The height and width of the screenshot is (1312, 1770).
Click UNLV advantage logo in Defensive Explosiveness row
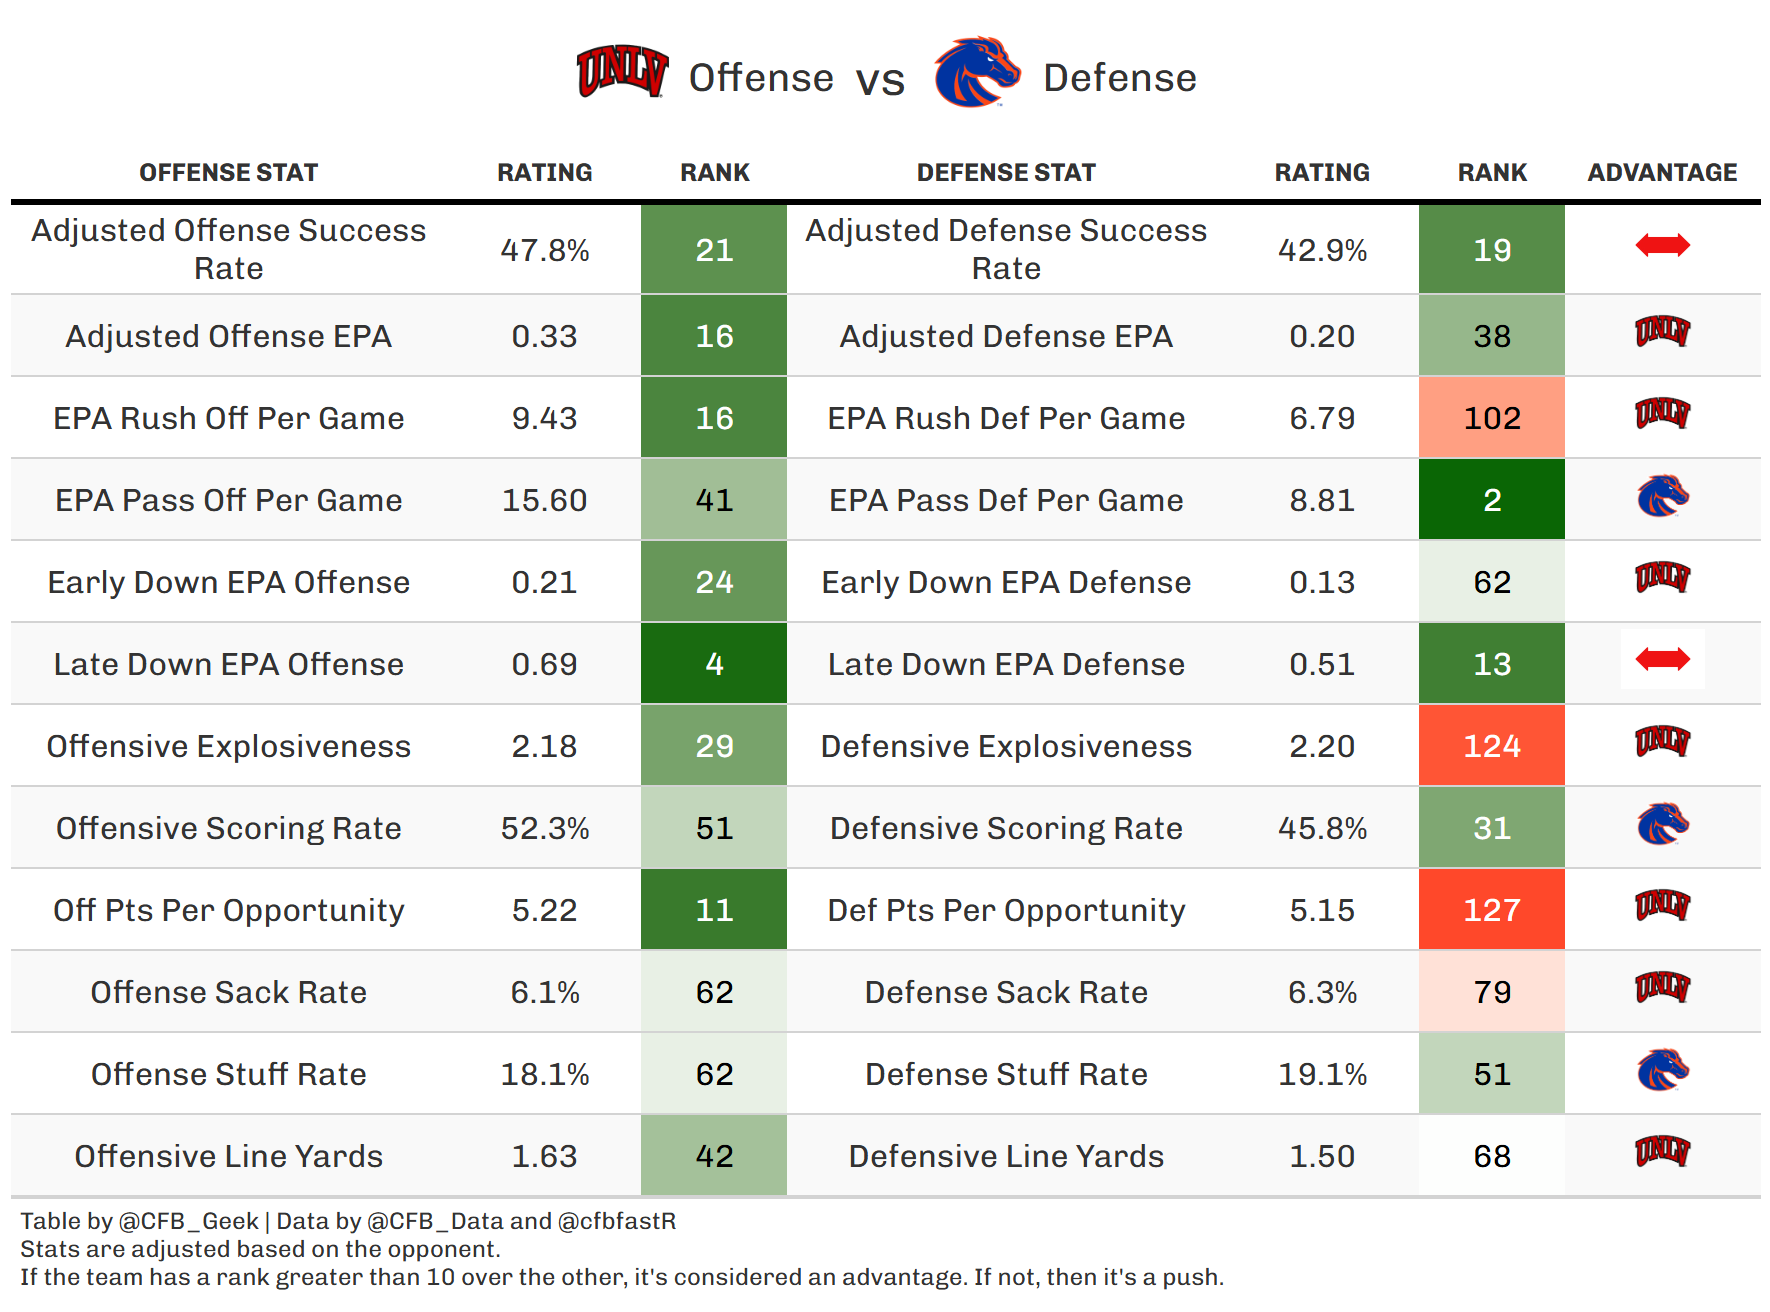1662,741
